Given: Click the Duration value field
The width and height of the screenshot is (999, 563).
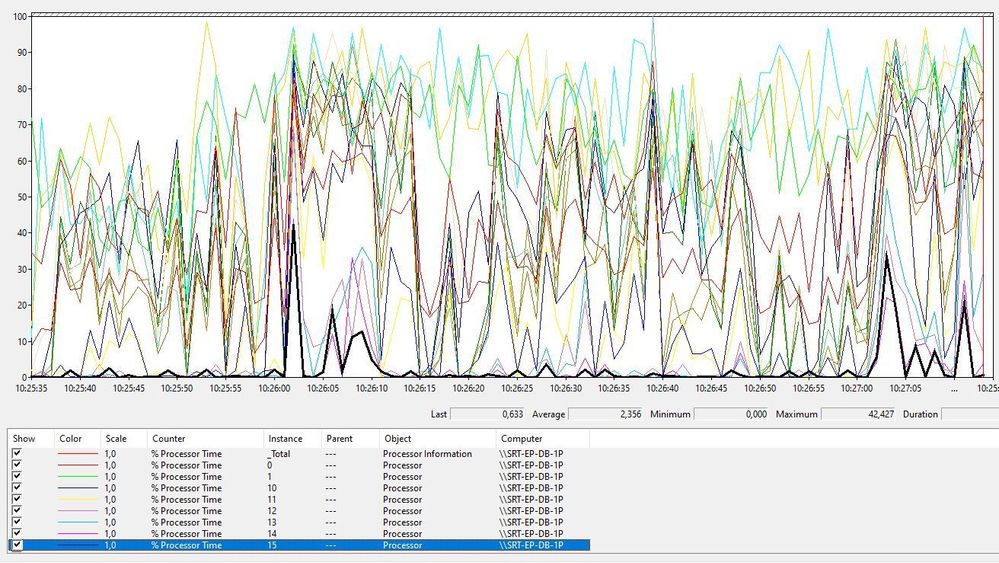Looking at the screenshot, I should 970,414.
